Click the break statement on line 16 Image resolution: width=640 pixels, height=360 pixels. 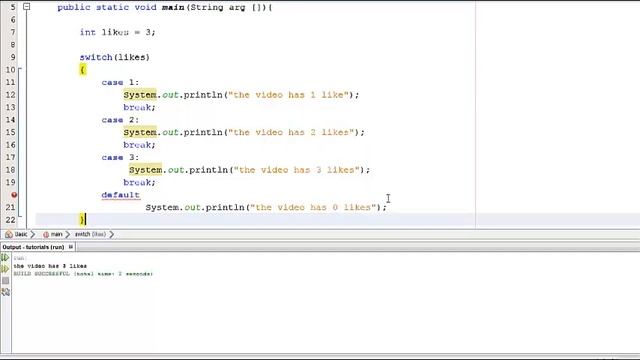click(x=140, y=145)
